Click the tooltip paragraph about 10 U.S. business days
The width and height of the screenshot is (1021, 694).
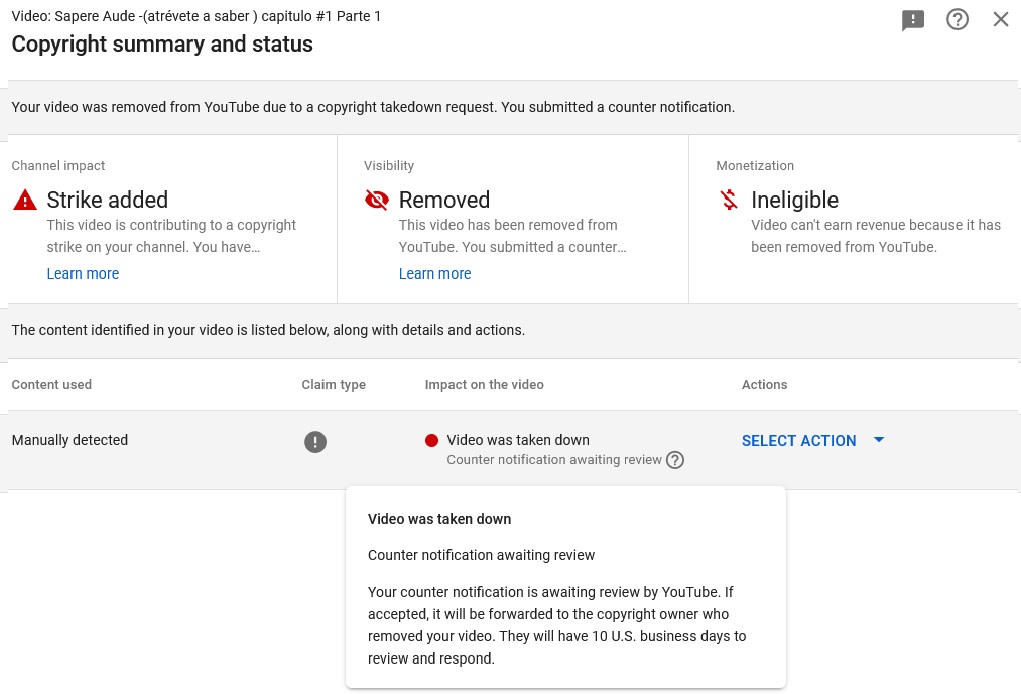click(x=557, y=625)
